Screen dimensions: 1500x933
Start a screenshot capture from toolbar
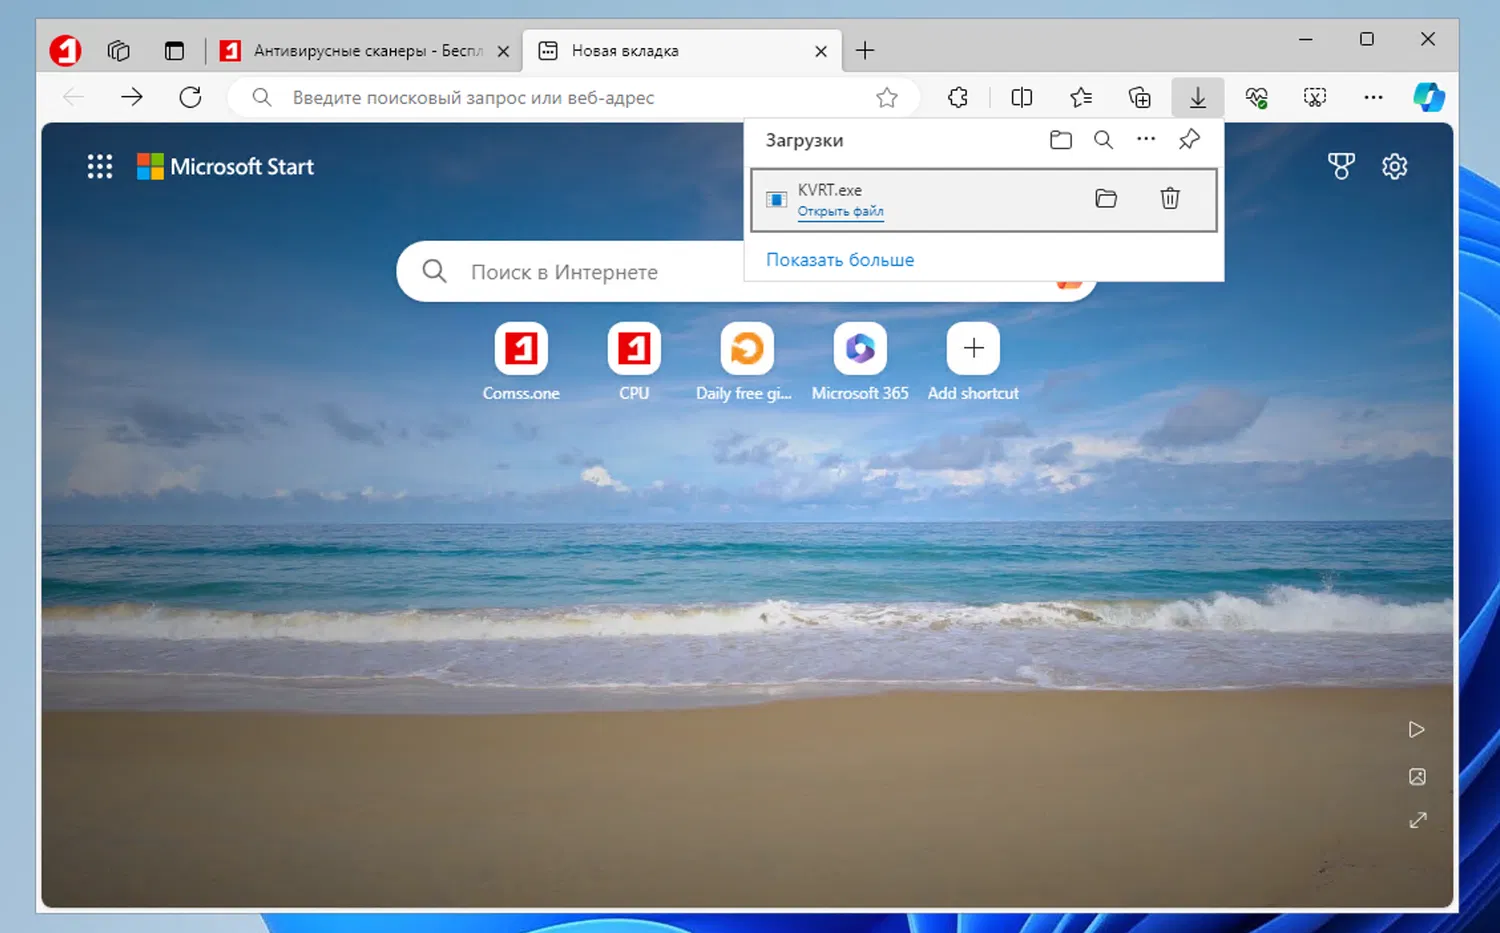pos(1315,97)
